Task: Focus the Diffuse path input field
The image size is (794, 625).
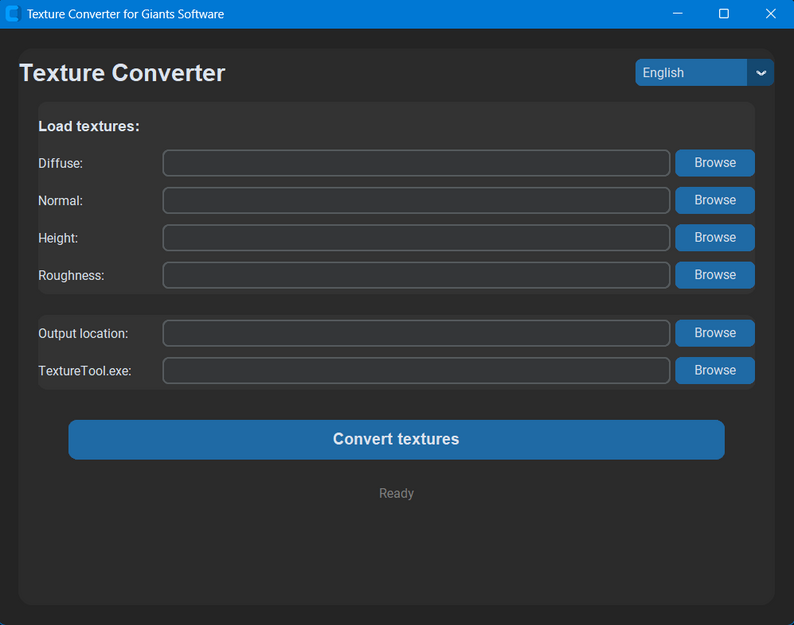Action: [x=416, y=163]
